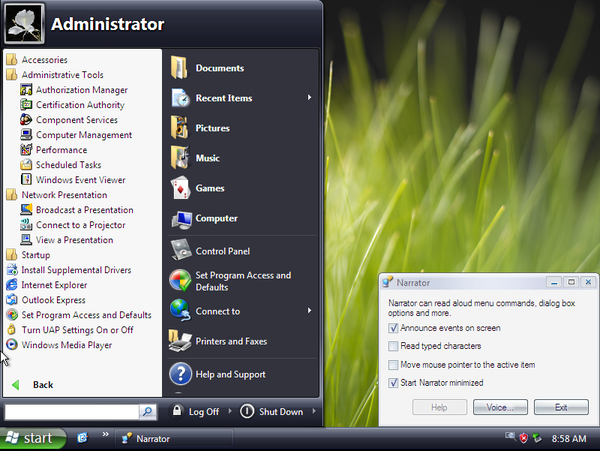
Task: Go Back to main start menu
Action: [33, 385]
